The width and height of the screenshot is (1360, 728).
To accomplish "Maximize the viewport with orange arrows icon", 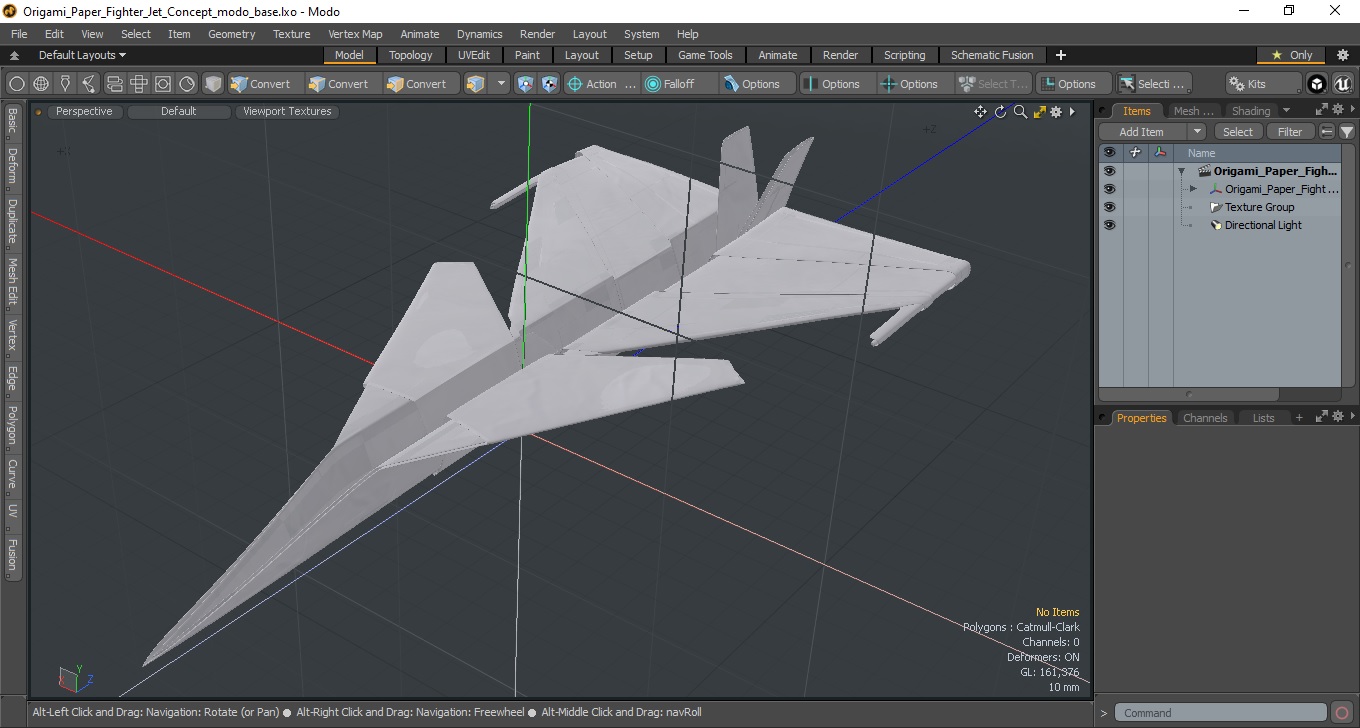I will [1040, 112].
